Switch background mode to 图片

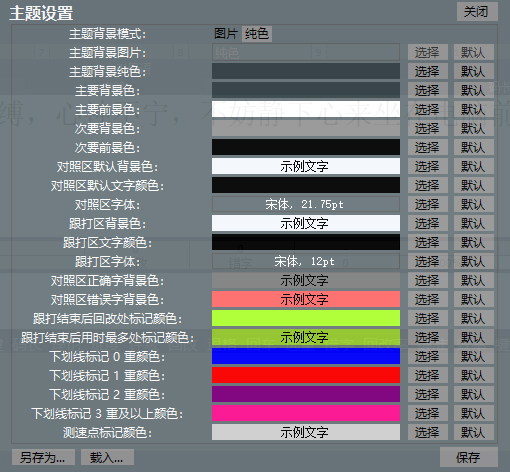coord(226,34)
